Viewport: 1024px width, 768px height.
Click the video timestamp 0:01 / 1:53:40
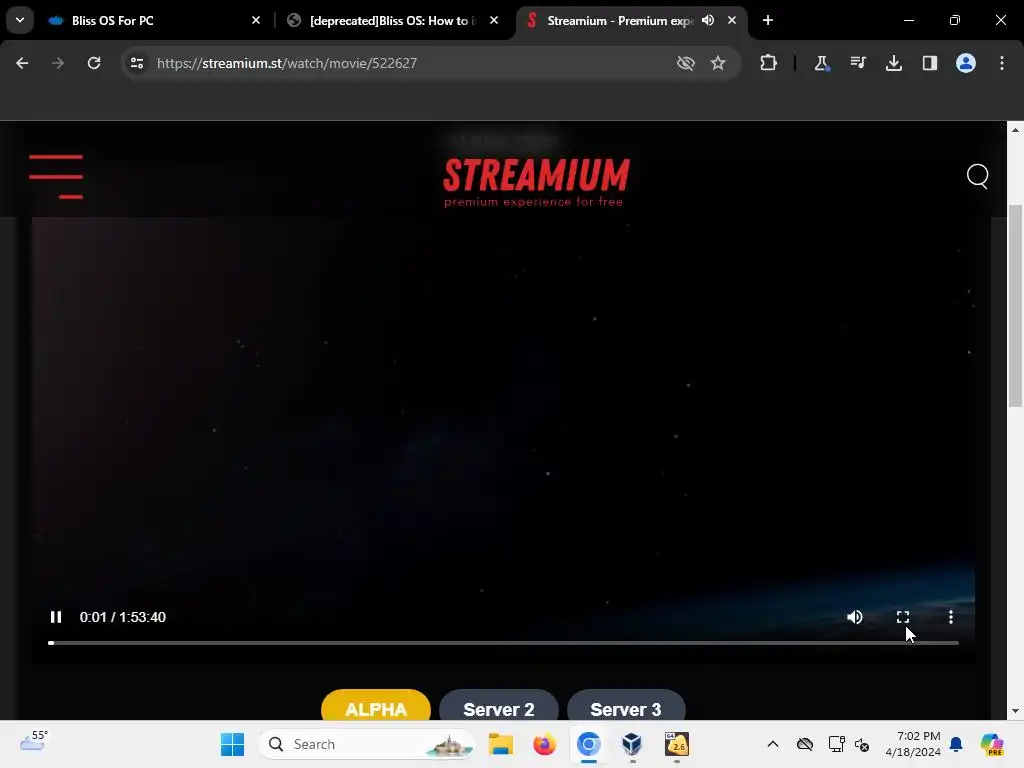coord(123,617)
